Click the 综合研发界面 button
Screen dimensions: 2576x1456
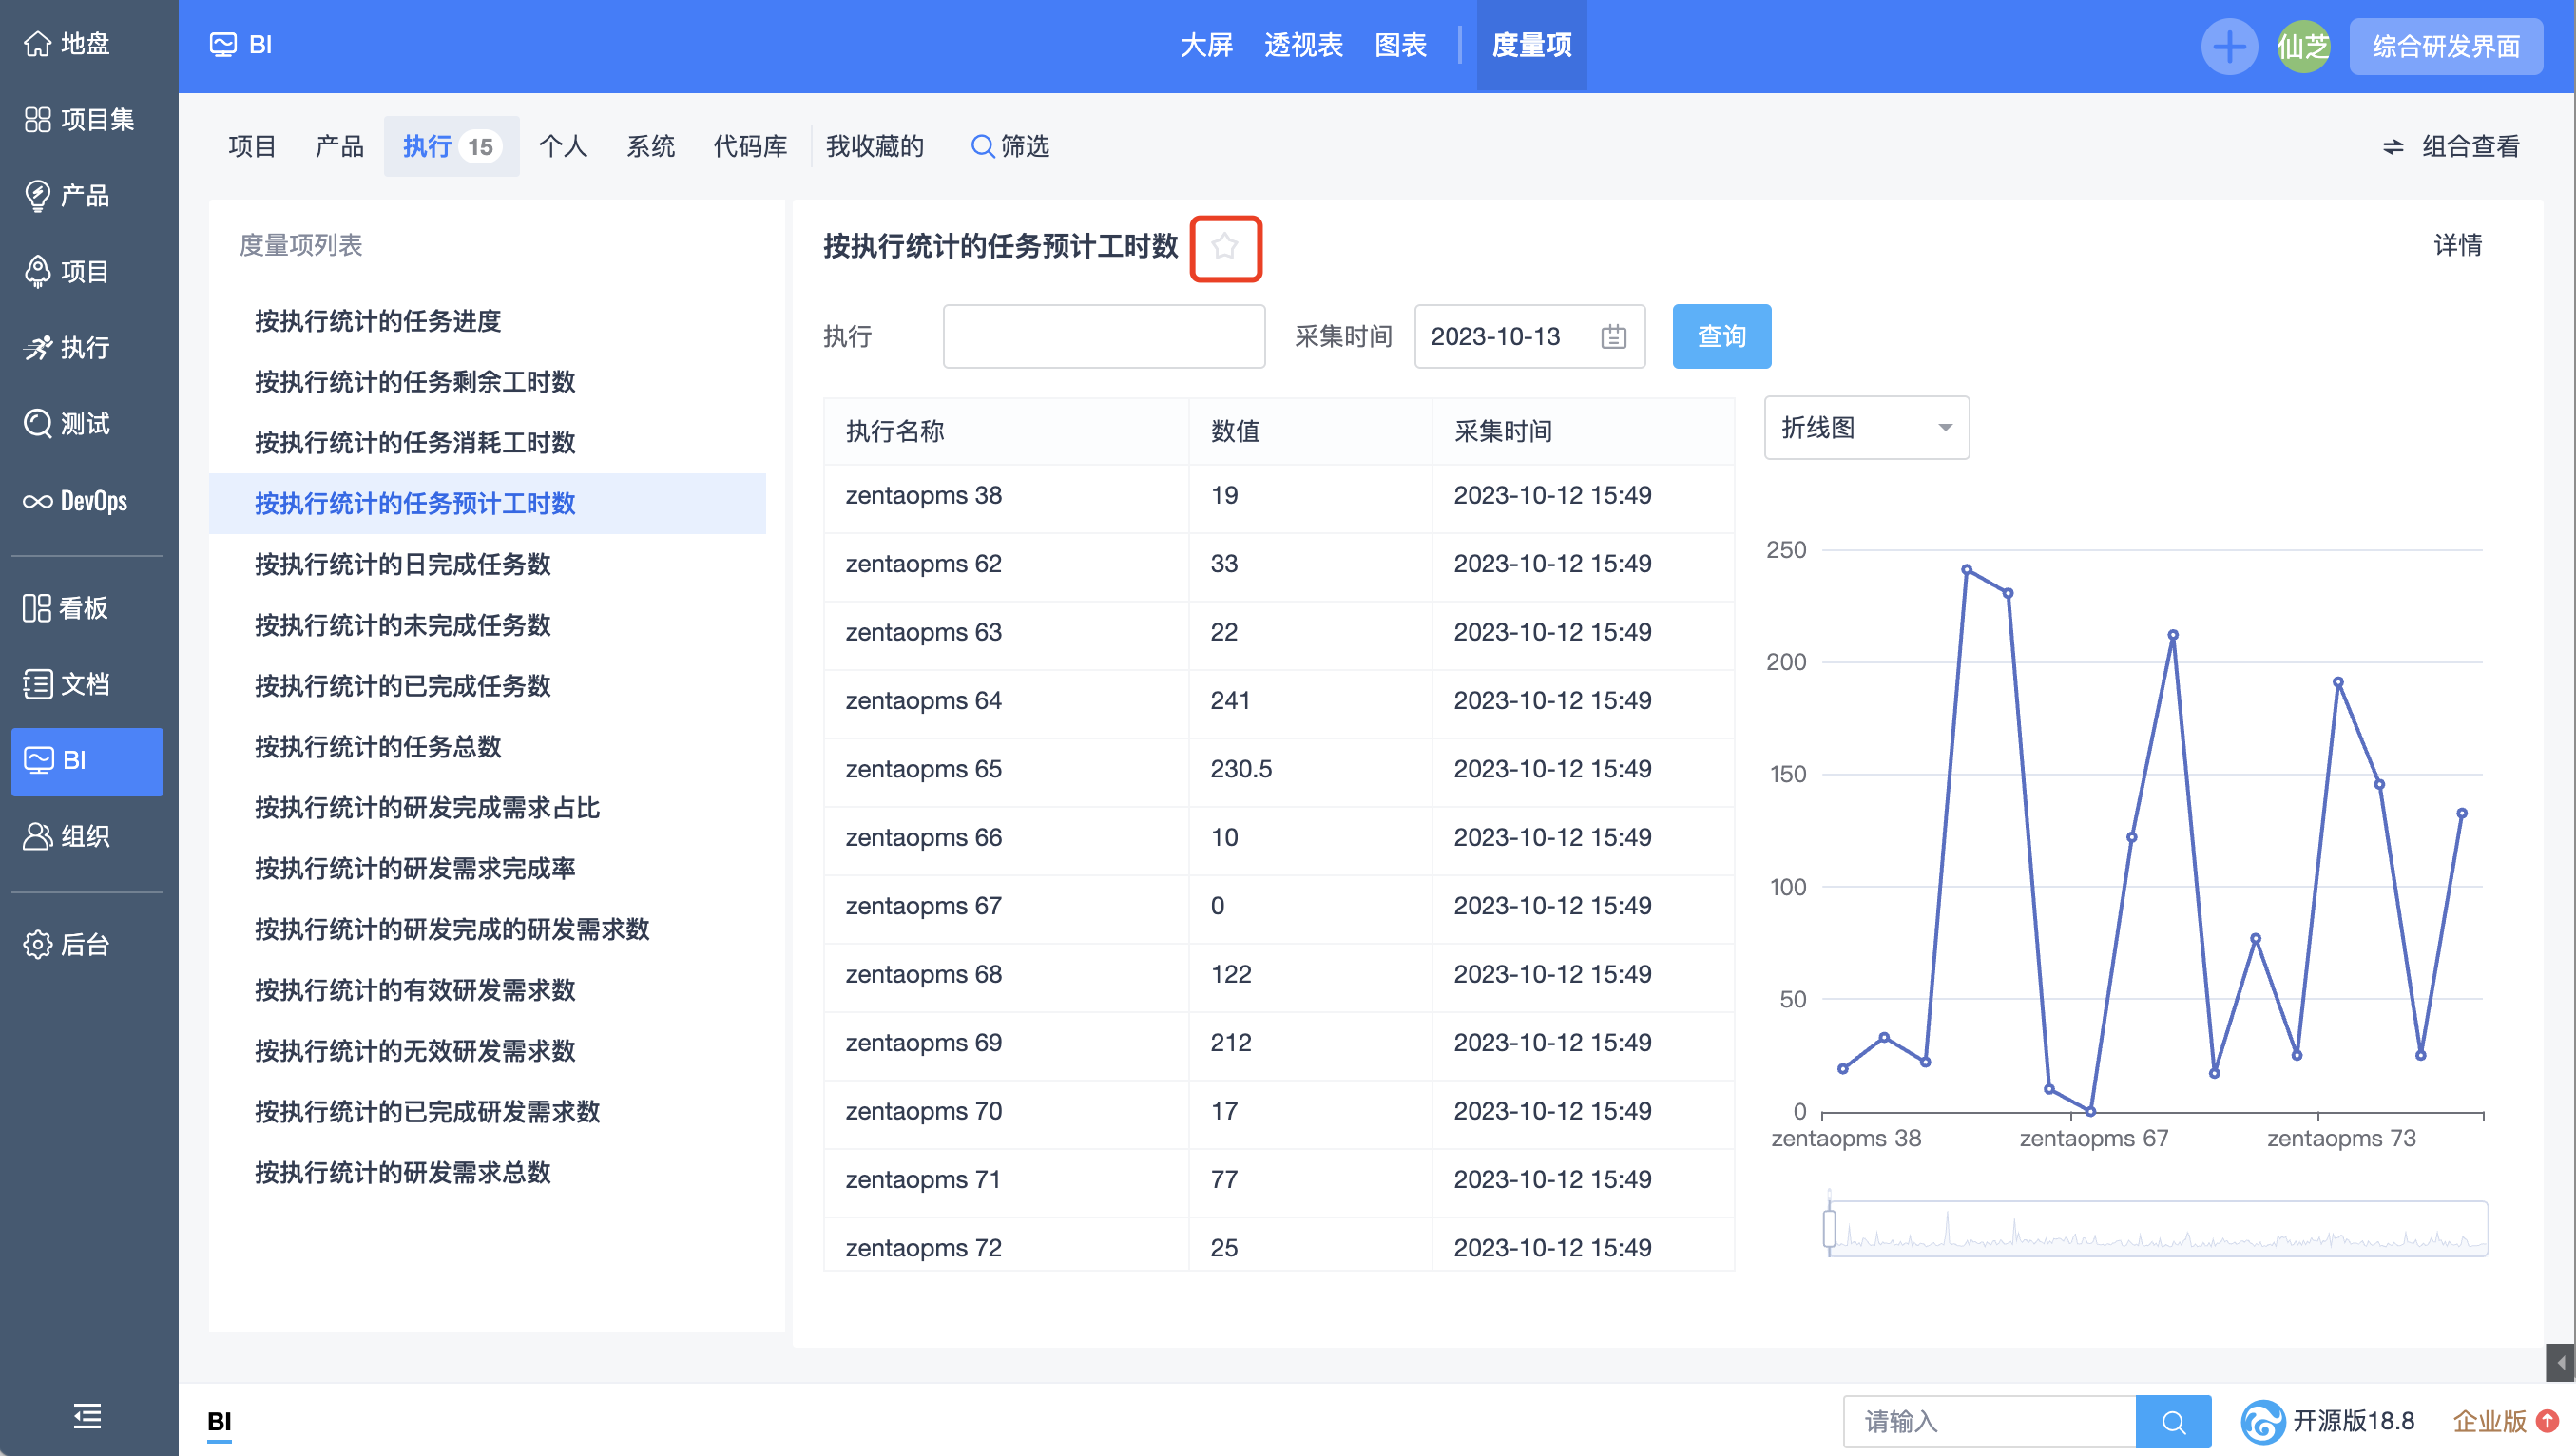click(x=2446, y=45)
